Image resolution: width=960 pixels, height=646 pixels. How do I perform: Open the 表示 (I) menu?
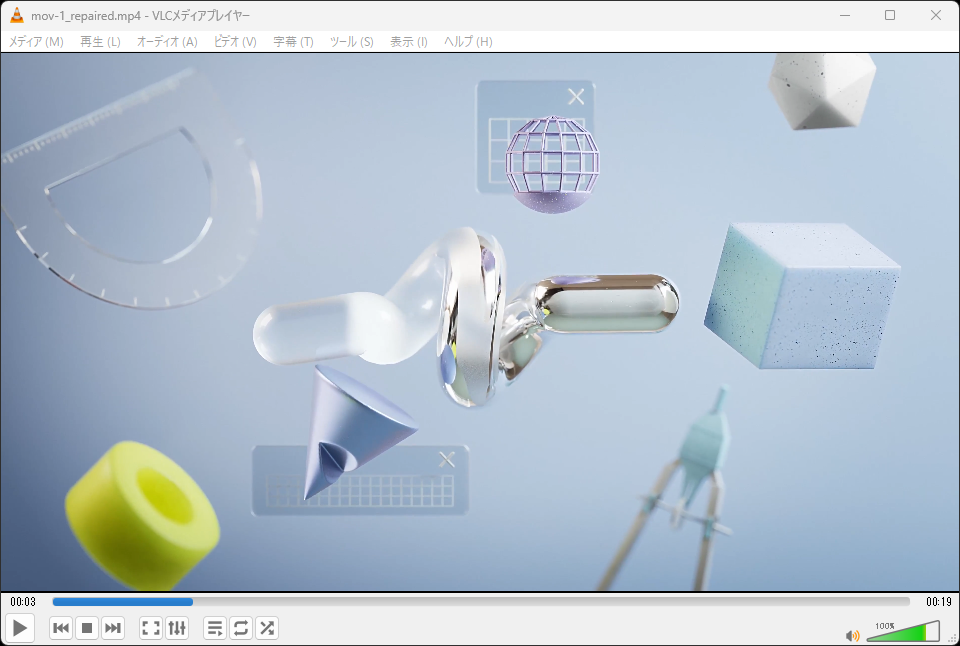pos(409,42)
